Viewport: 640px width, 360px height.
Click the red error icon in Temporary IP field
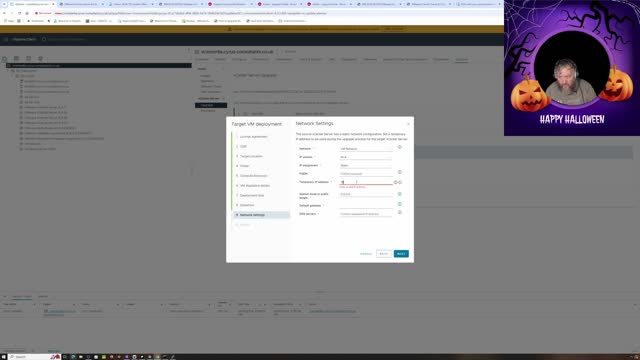[395, 182]
